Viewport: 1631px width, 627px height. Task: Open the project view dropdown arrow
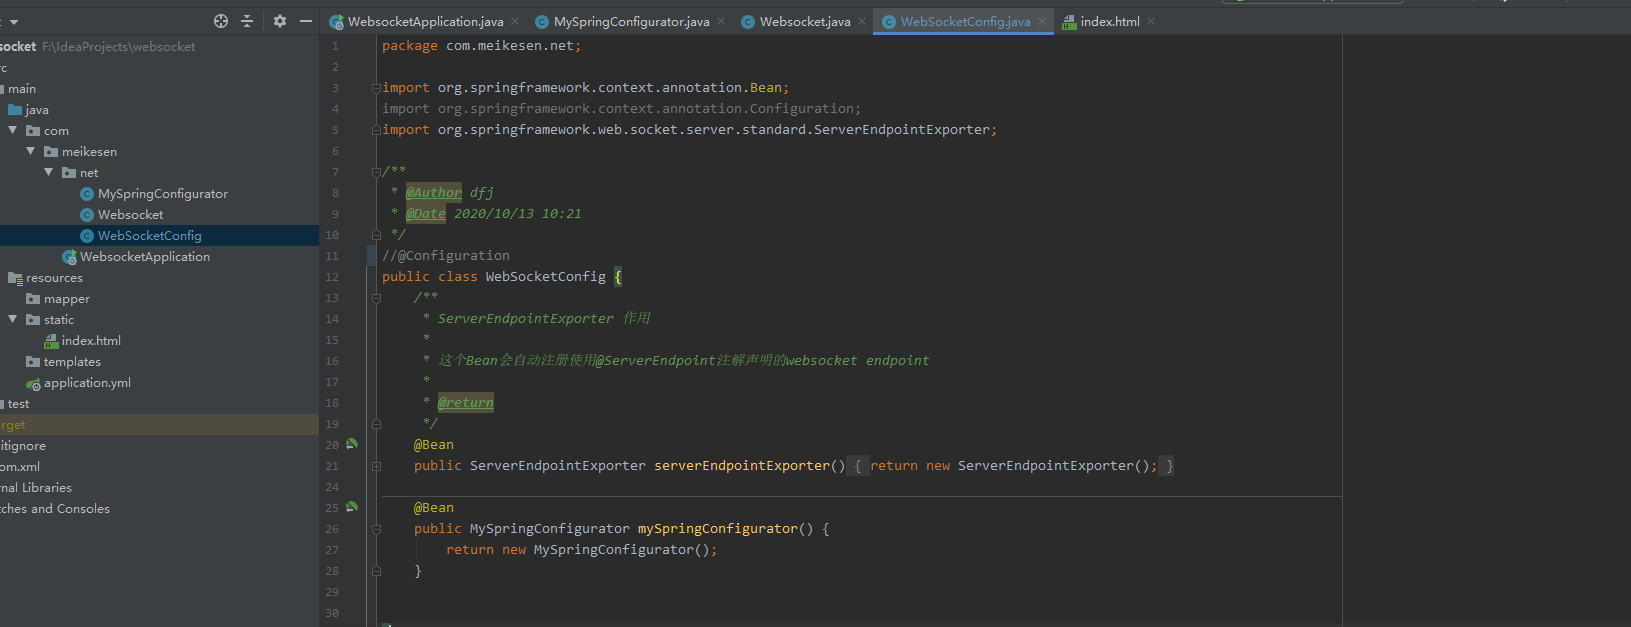14,22
